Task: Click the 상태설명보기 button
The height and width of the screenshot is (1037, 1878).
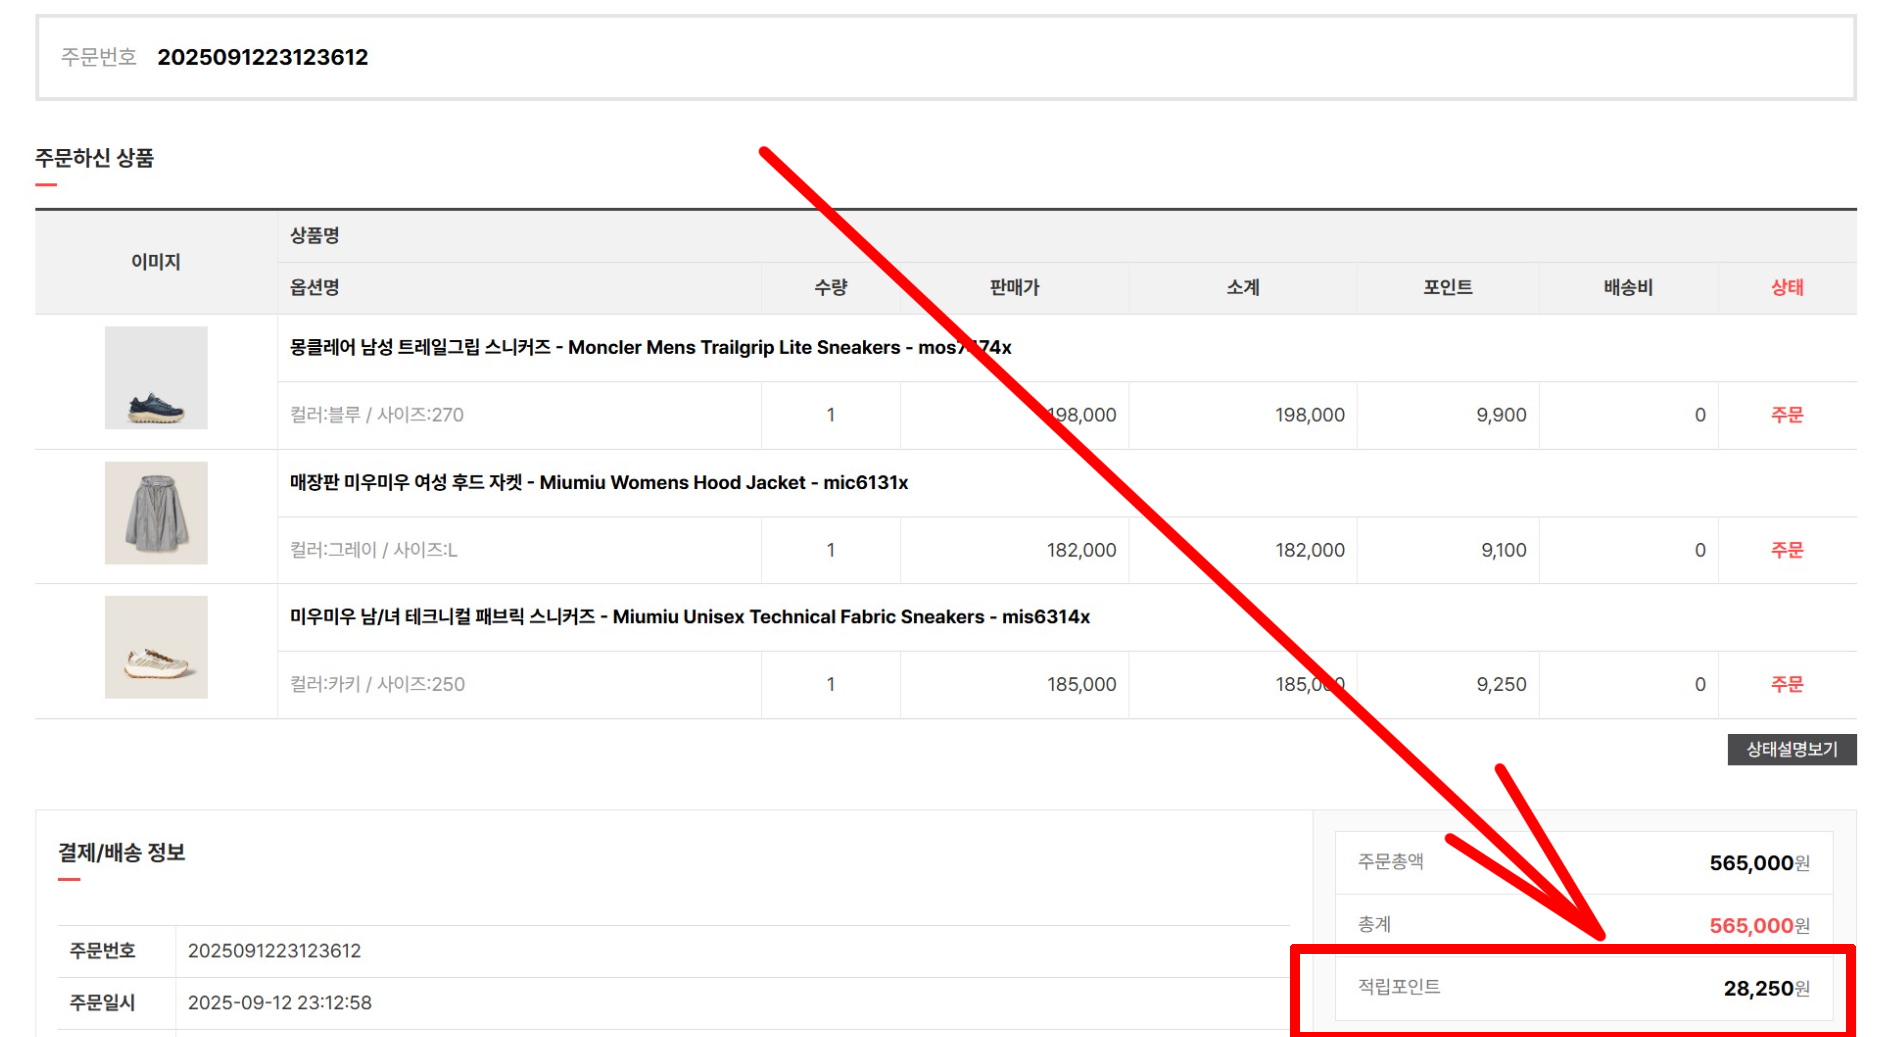Action: tap(1791, 750)
